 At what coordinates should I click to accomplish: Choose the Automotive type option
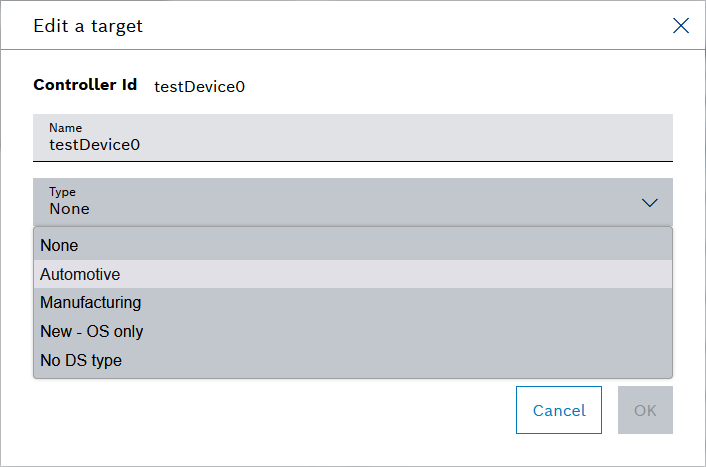click(x=80, y=274)
